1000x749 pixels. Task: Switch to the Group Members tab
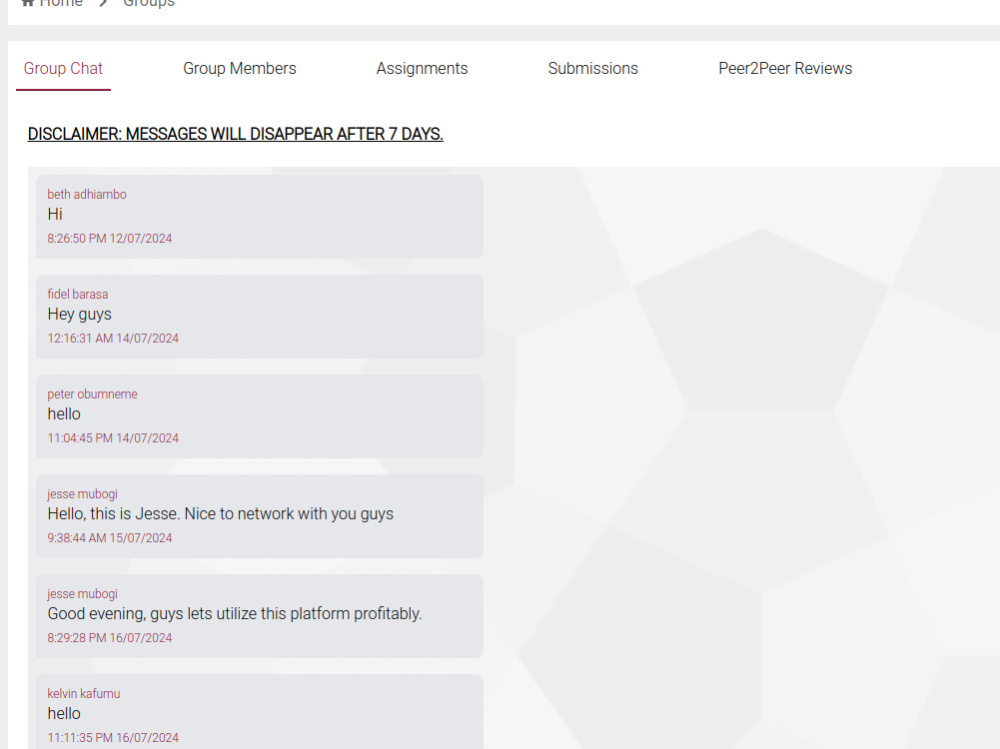click(240, 69)
